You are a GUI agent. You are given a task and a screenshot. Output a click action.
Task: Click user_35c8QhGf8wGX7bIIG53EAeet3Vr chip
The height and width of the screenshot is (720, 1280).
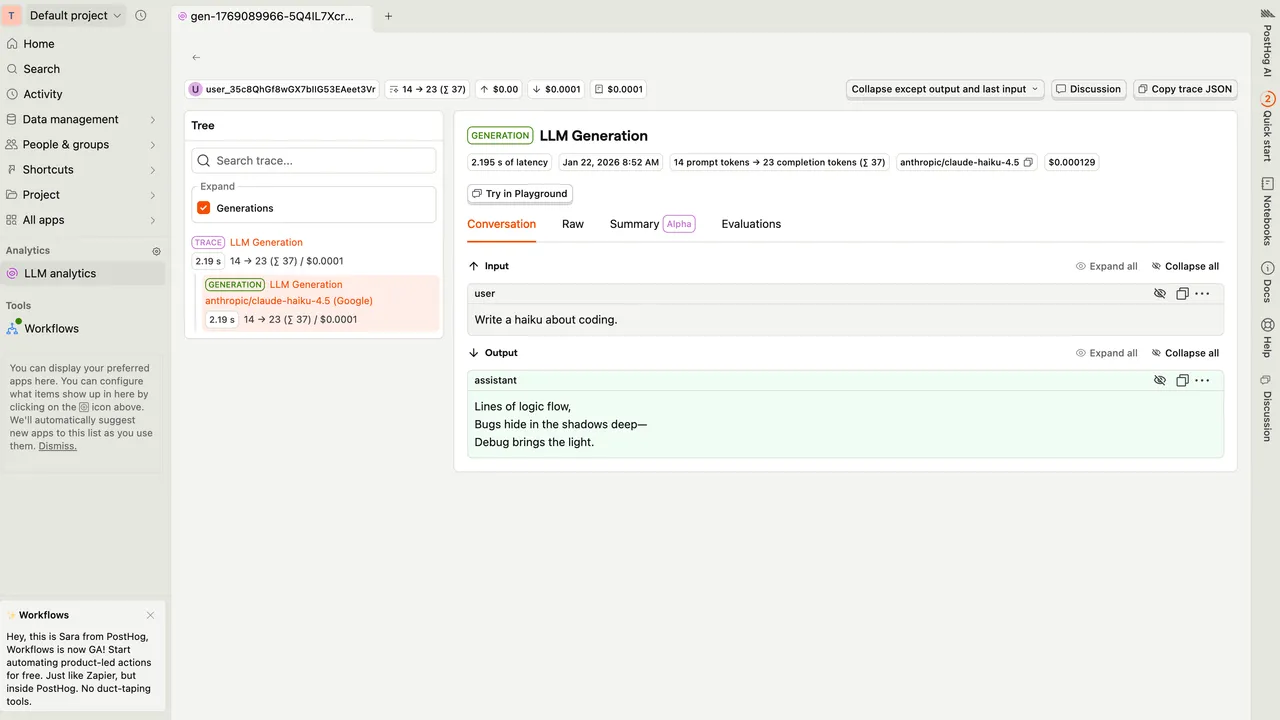tap(282, 89)
